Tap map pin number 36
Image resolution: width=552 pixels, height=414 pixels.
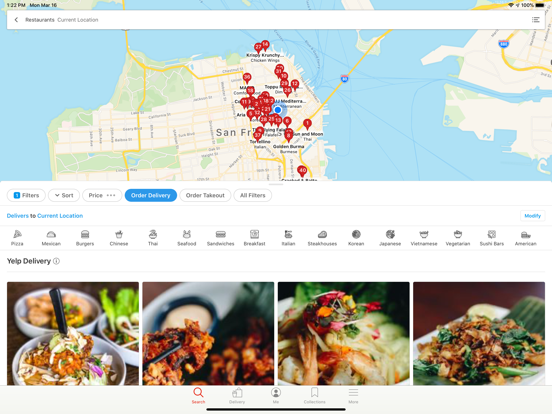pos(247,77)
